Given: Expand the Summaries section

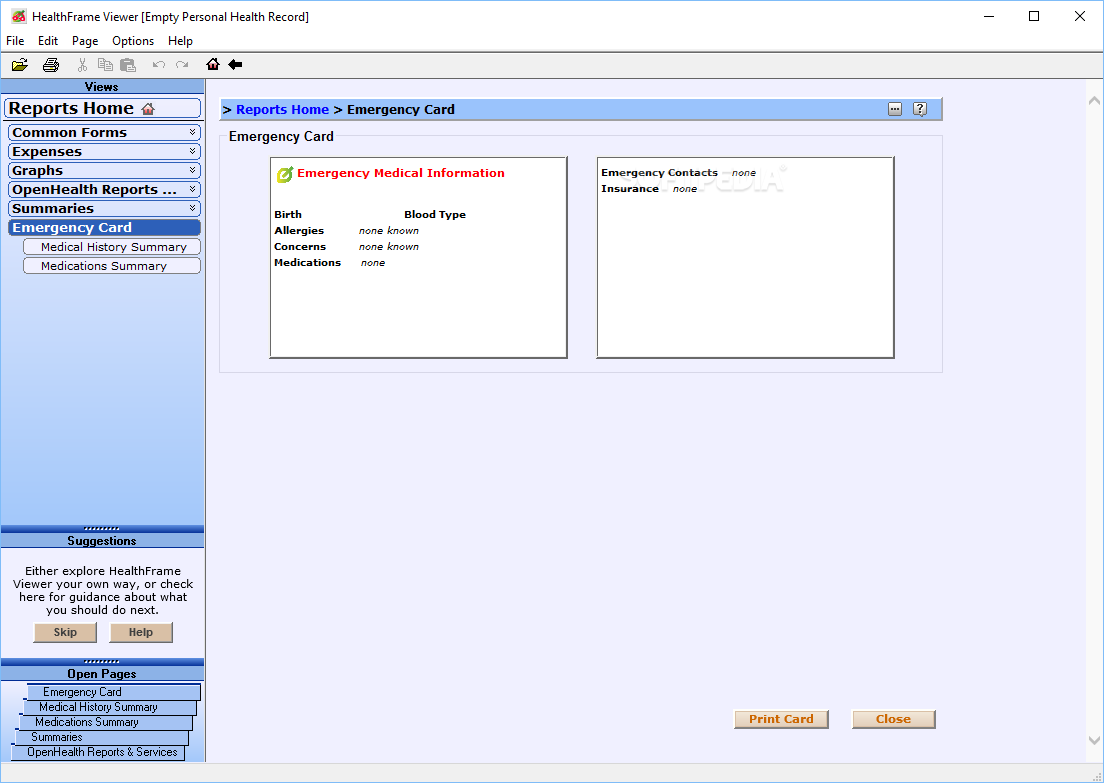Looking at the screenshot, I should 104,208.
